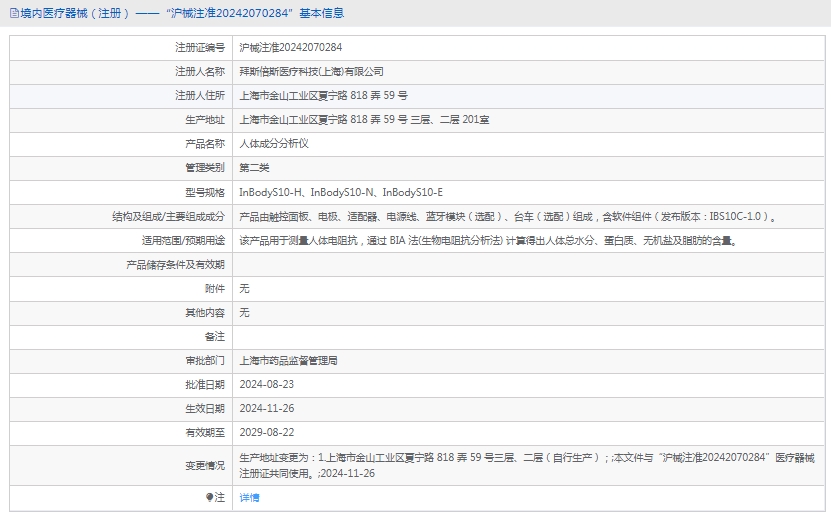Click the 注册人住所 address value
This screenshot has width=831, height=515.
[x=323, y=95]
